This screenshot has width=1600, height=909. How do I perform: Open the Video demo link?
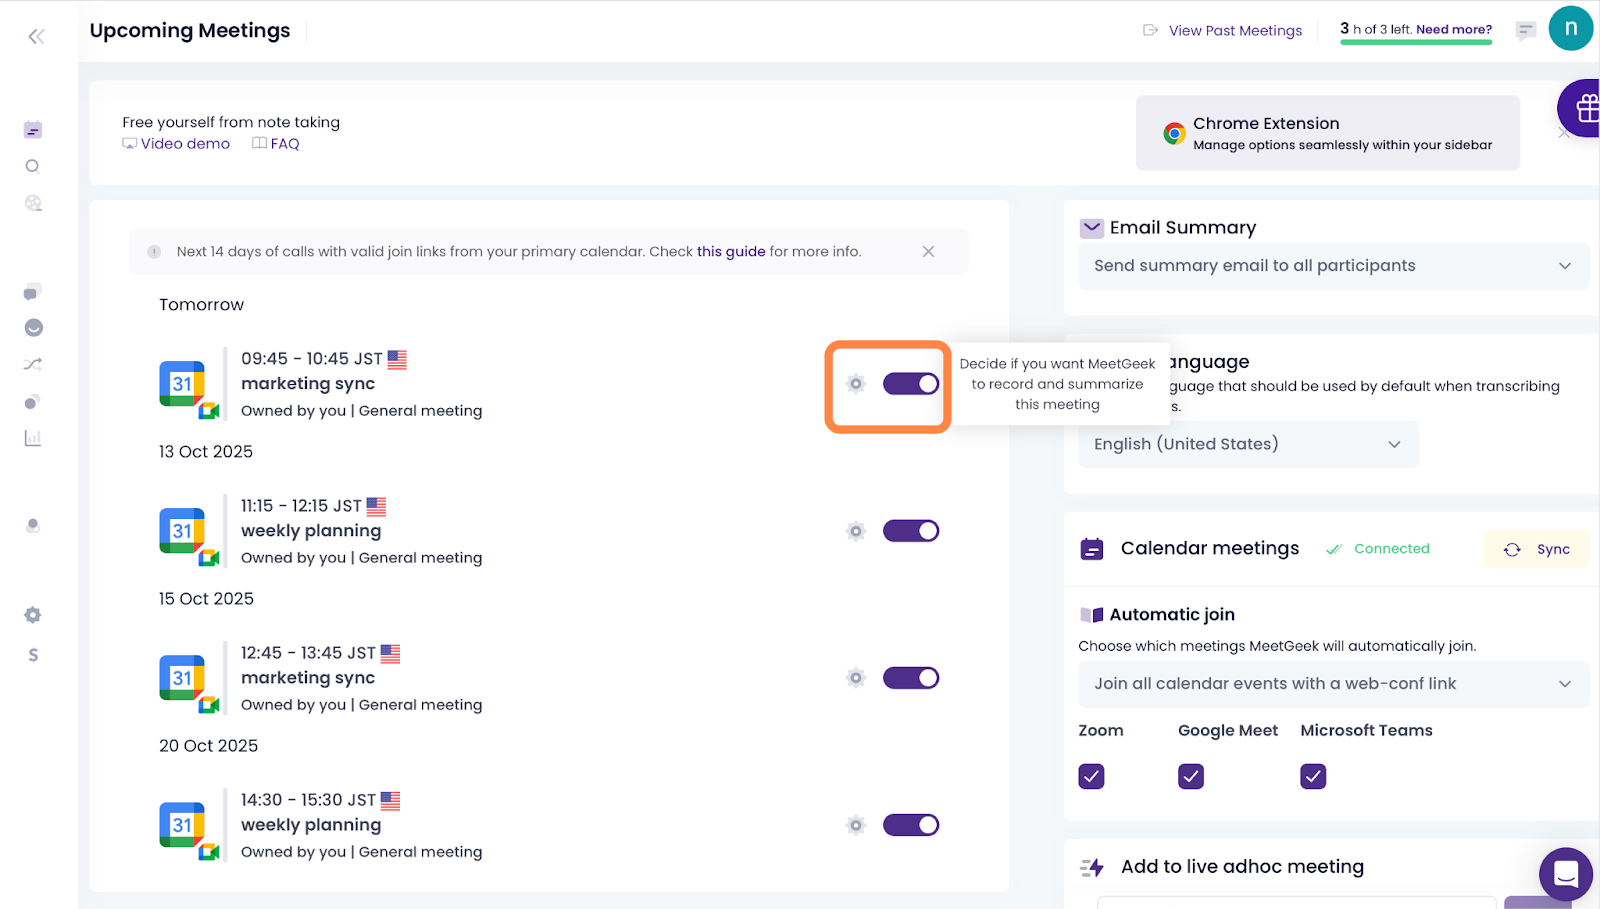tap(185, 144)
